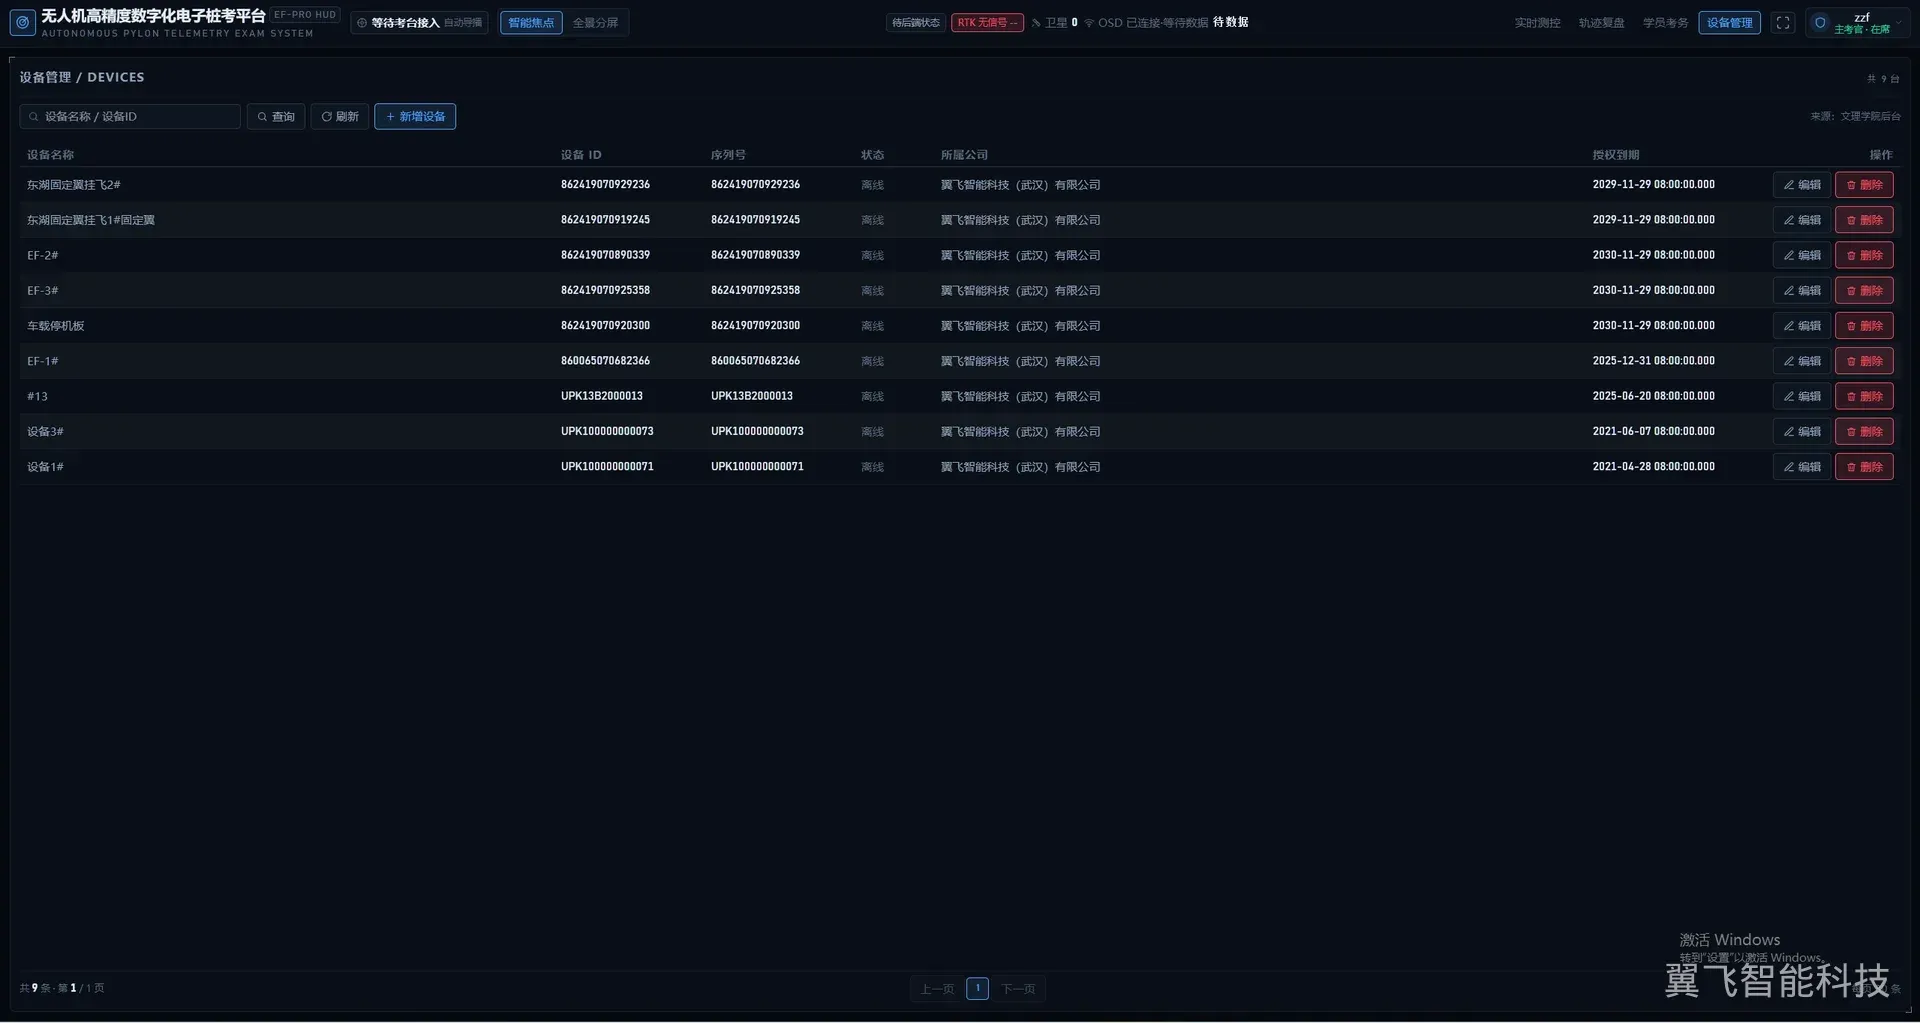Image resolution: width=1920 pixels, height=1023 pixels.
Task: Click the 设备名称 column header
Action: 51,155
